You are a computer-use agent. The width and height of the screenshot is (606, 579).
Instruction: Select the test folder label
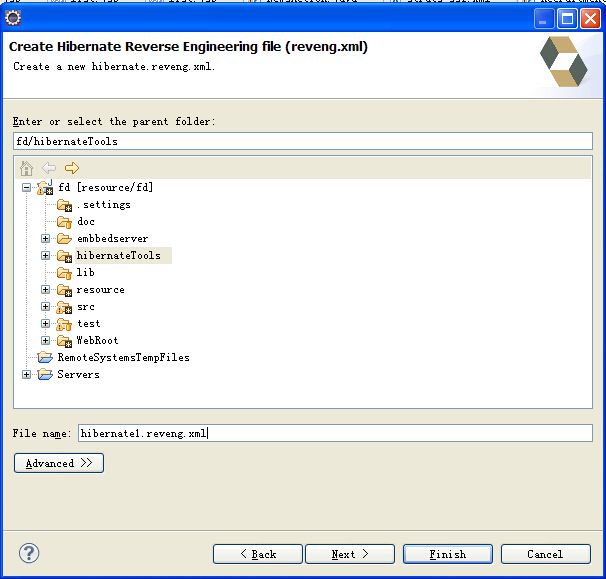[89, 324]
